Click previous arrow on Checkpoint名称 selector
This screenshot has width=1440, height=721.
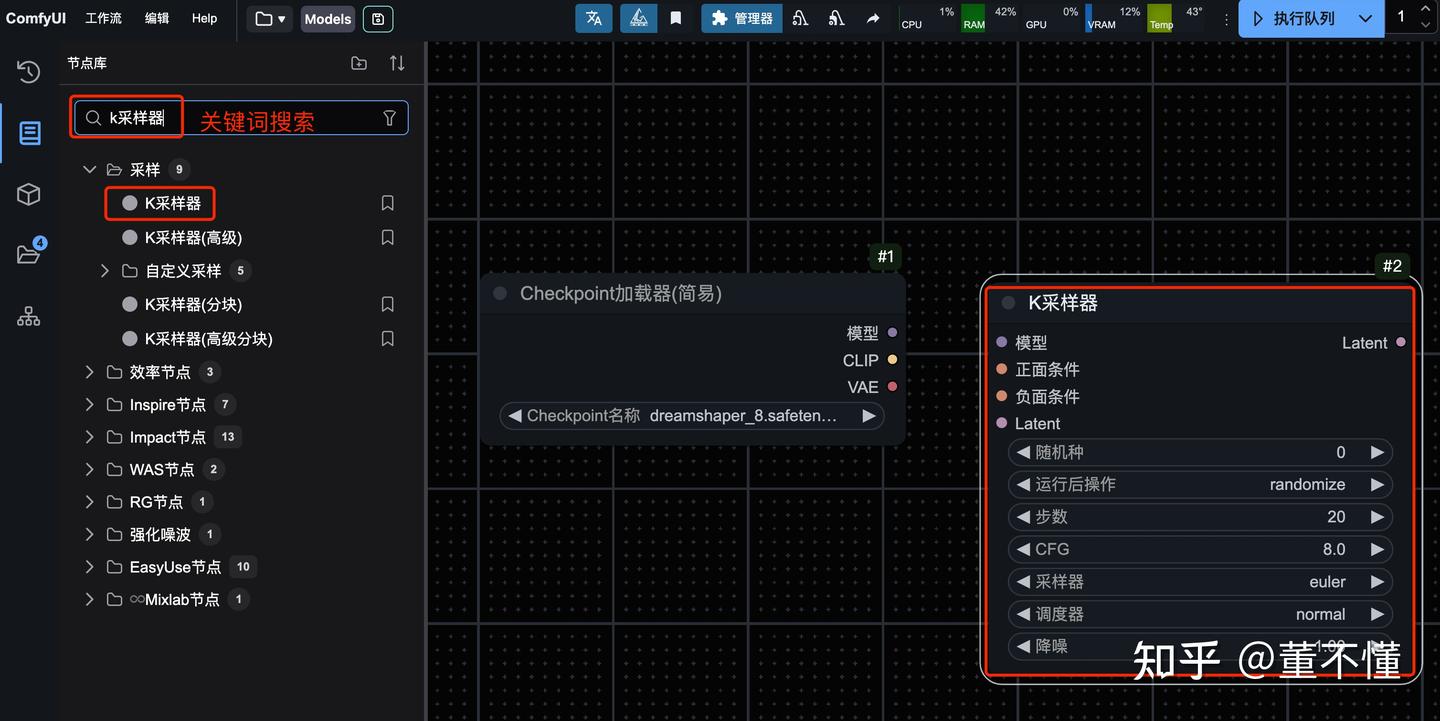[515, 415]
